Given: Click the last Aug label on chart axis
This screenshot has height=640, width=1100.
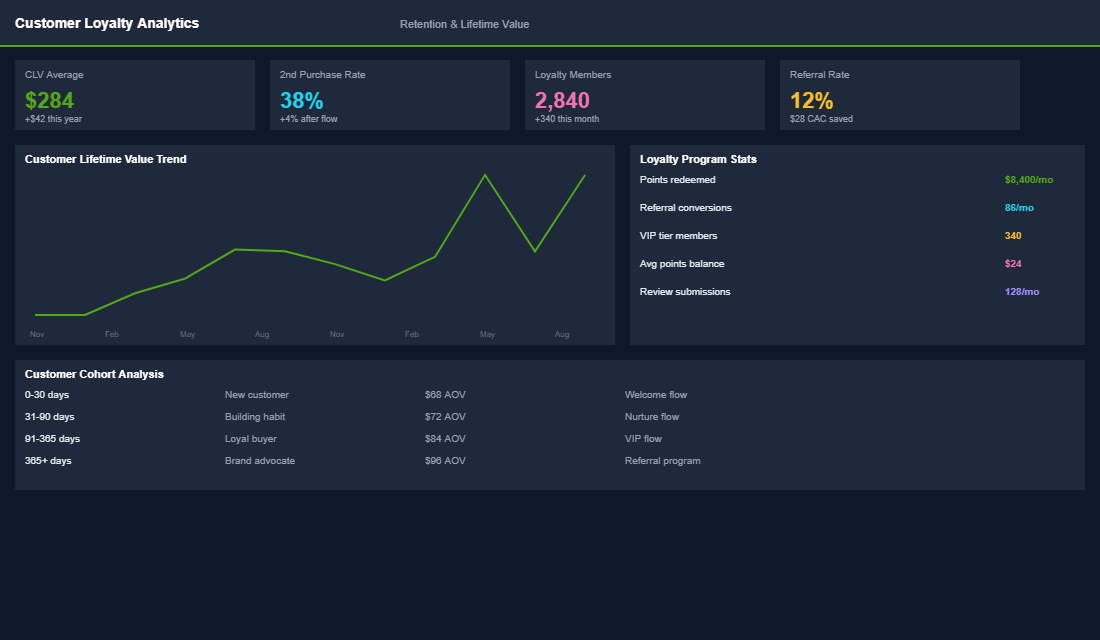Looking at the screenshot, I should click(x=562, y=334).
